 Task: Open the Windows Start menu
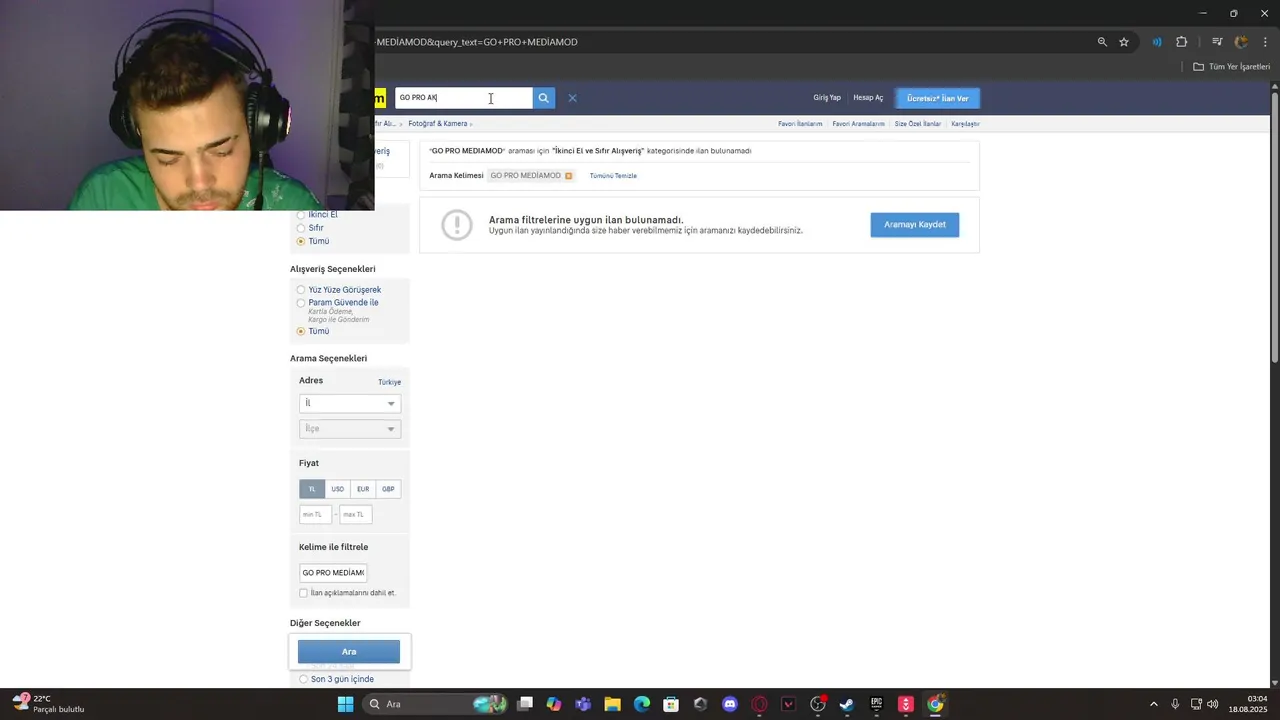345,704
